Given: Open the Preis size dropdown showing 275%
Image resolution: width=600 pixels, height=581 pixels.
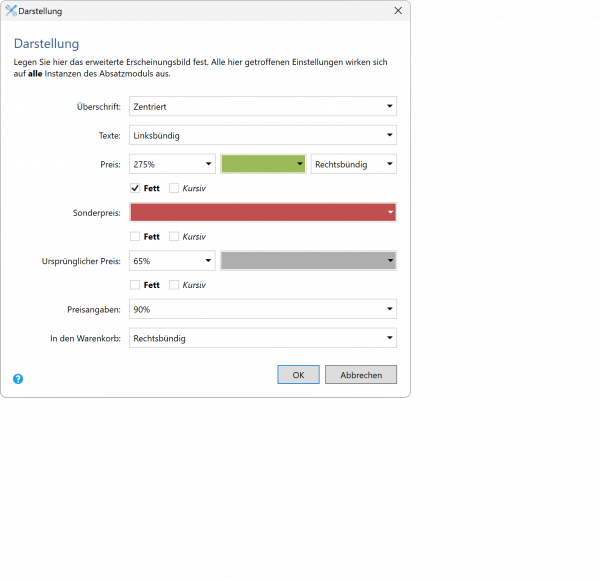Looking at the screenshot, I should coord(171,164).
